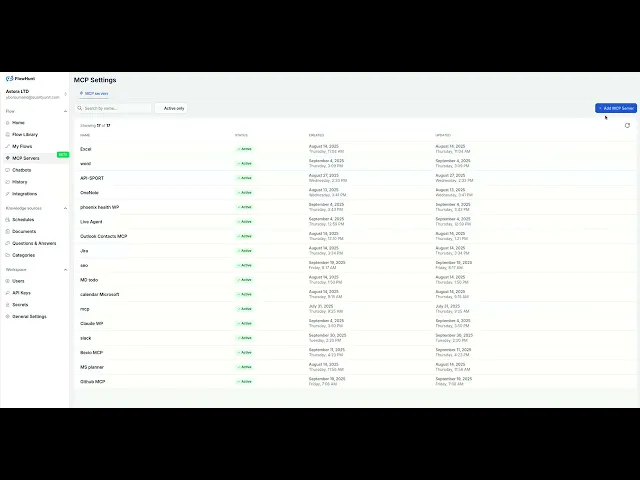Open the Live Agent server row

(x=355, y=222)
